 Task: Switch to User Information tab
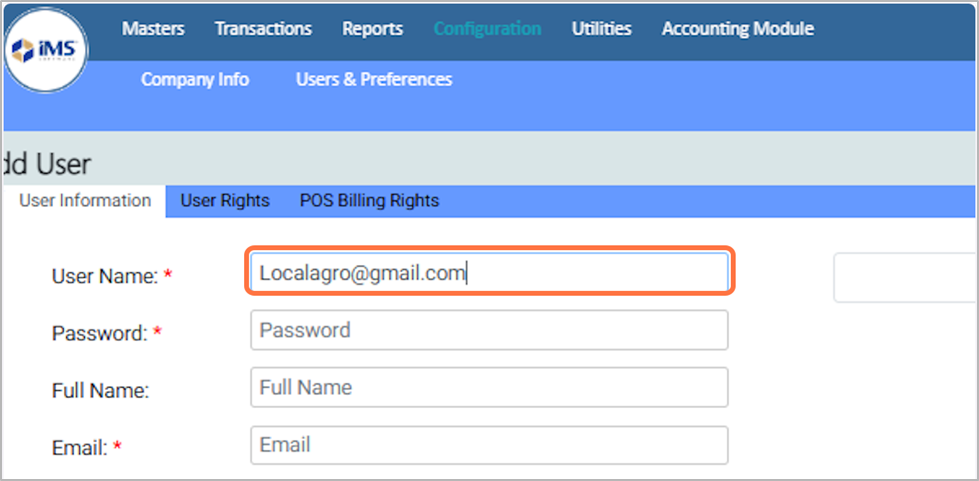[x=85, y=201]
